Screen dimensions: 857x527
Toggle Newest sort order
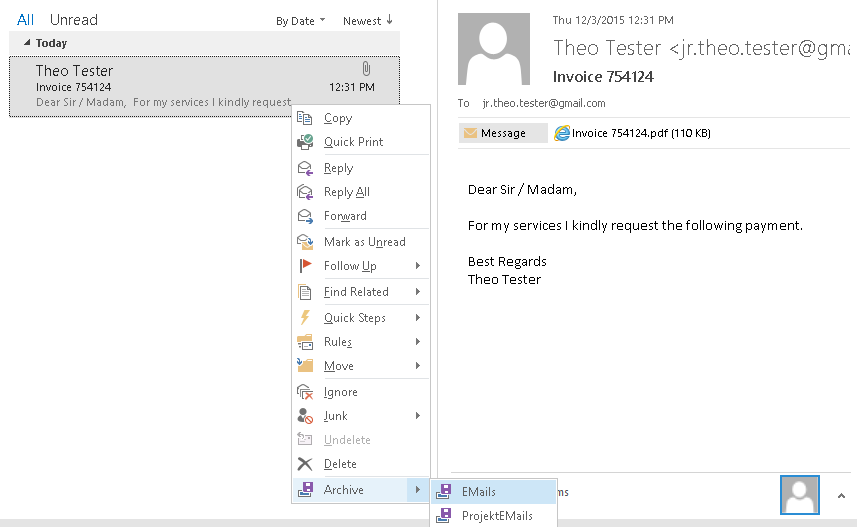pos(367,21)
